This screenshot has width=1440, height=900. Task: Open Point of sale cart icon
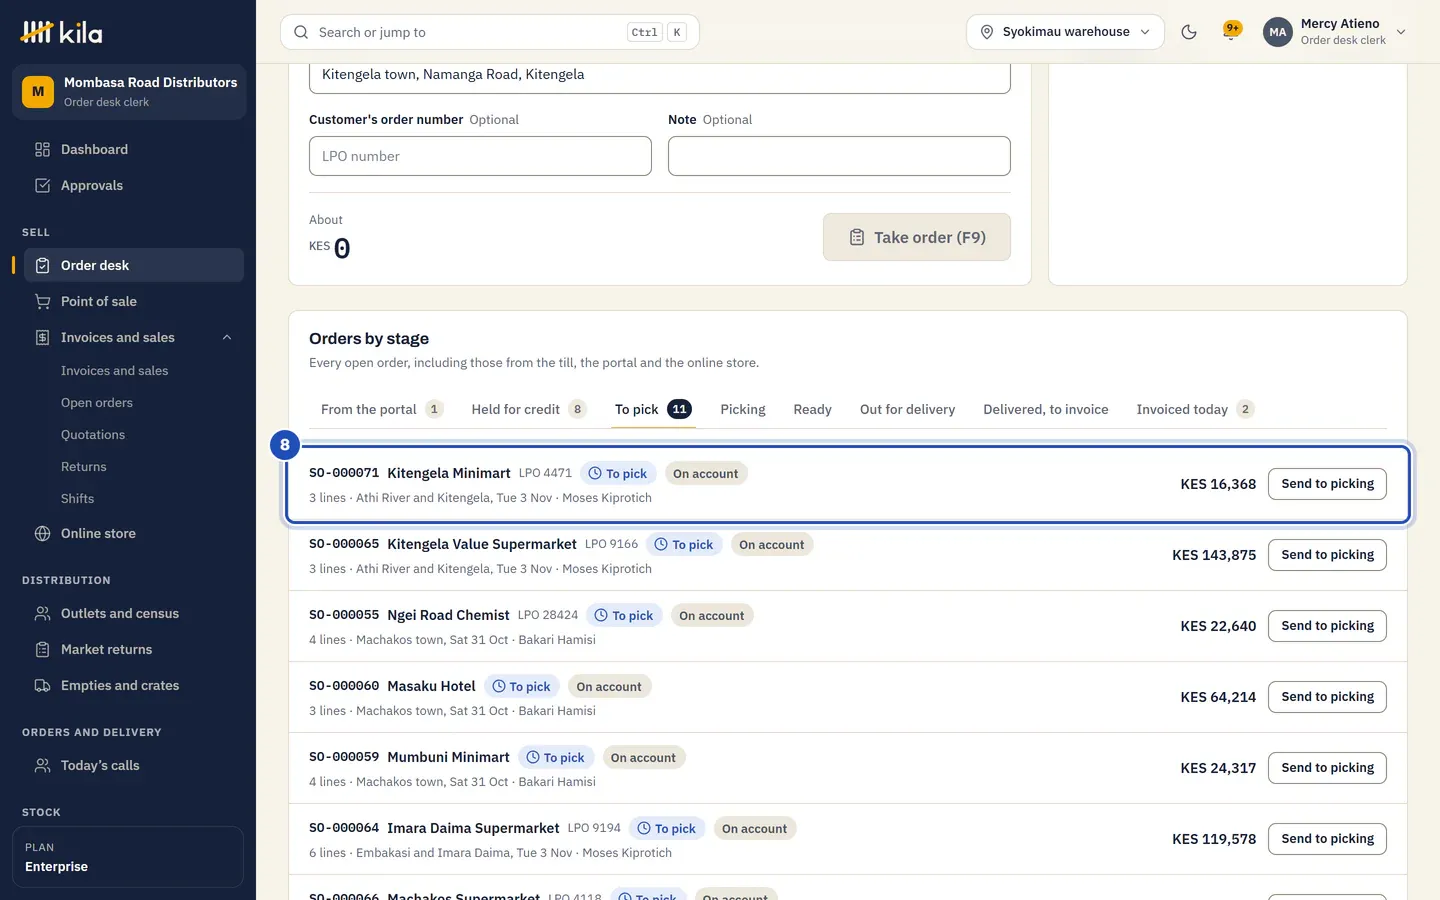[42, 301]
